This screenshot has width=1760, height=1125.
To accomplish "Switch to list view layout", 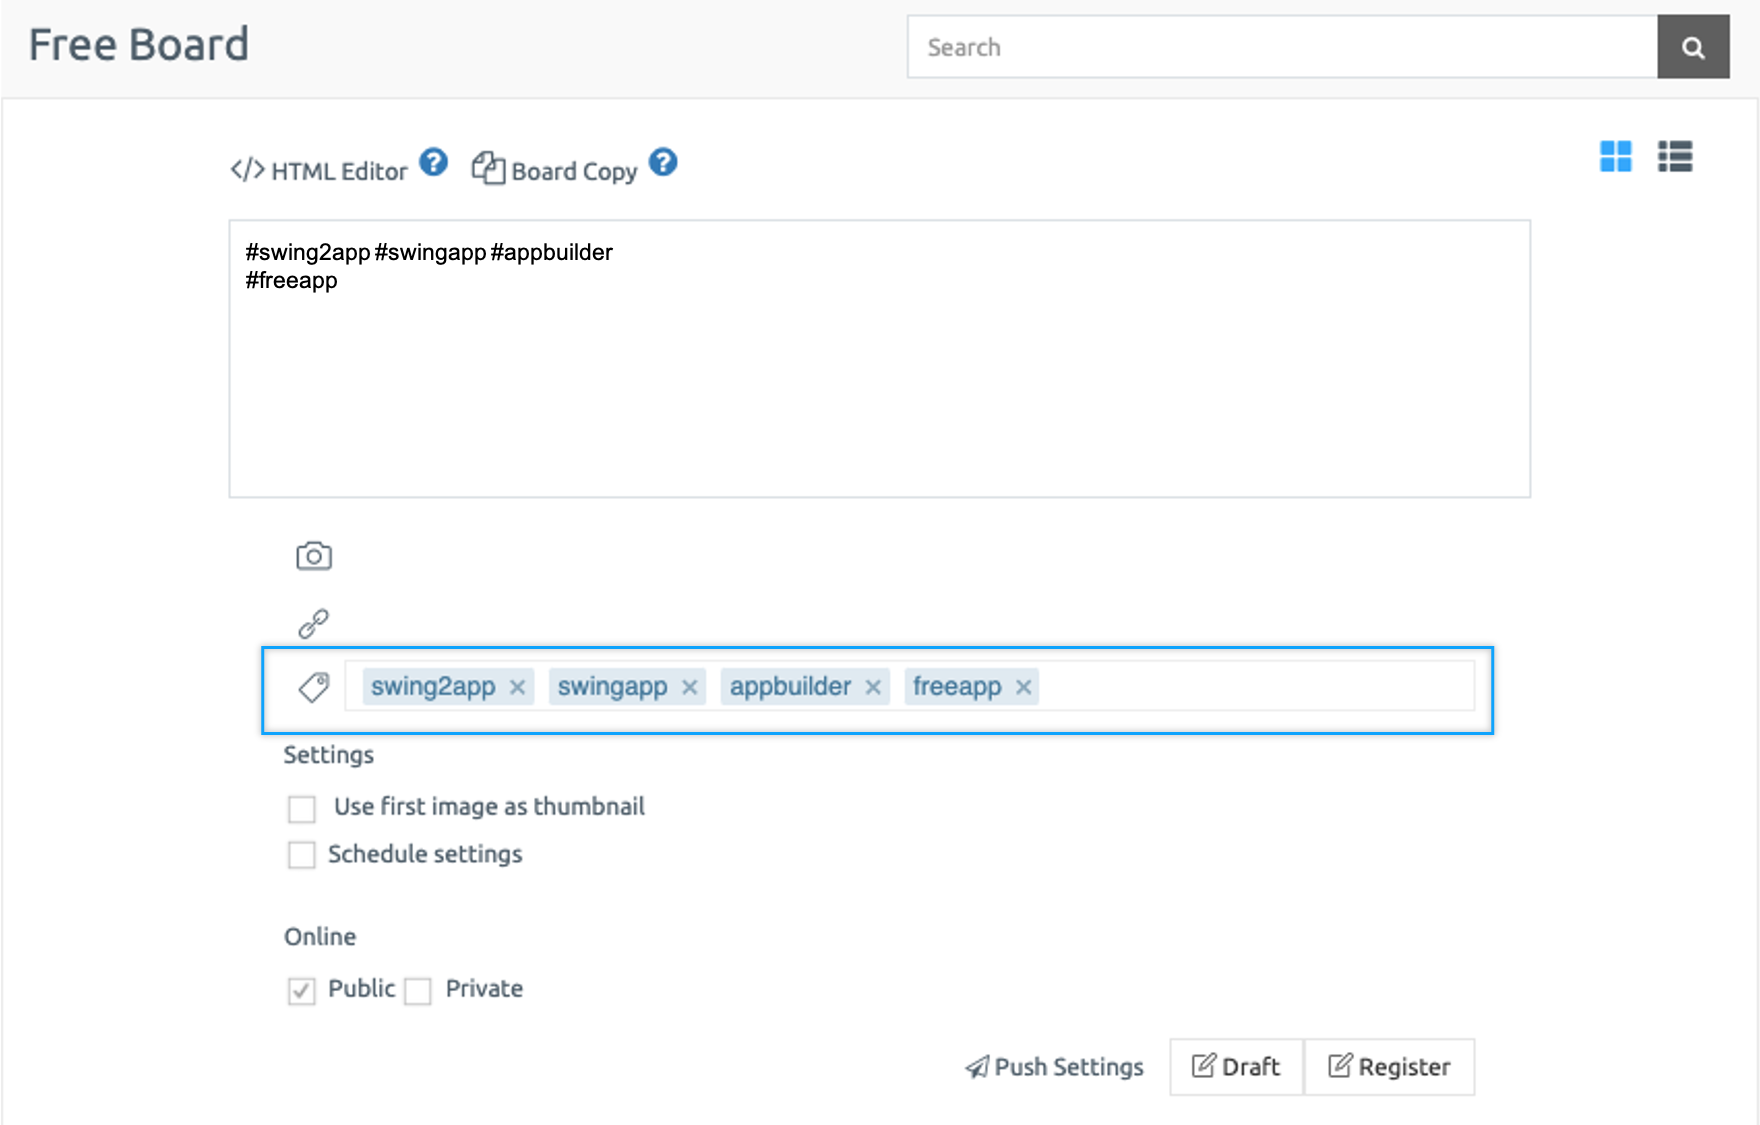I will pos(1675,157).
